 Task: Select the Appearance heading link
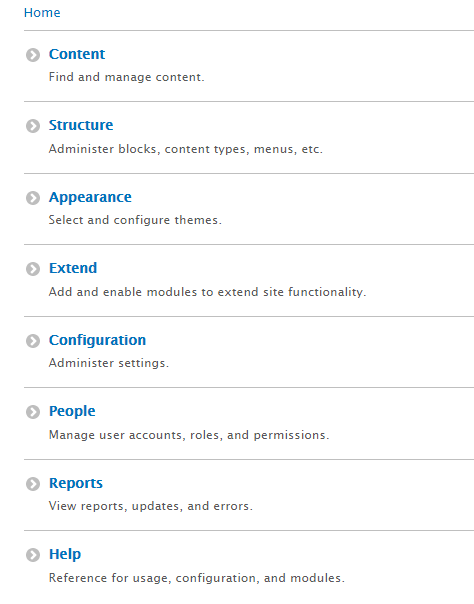pyautogui.click(x=90, y=197)
